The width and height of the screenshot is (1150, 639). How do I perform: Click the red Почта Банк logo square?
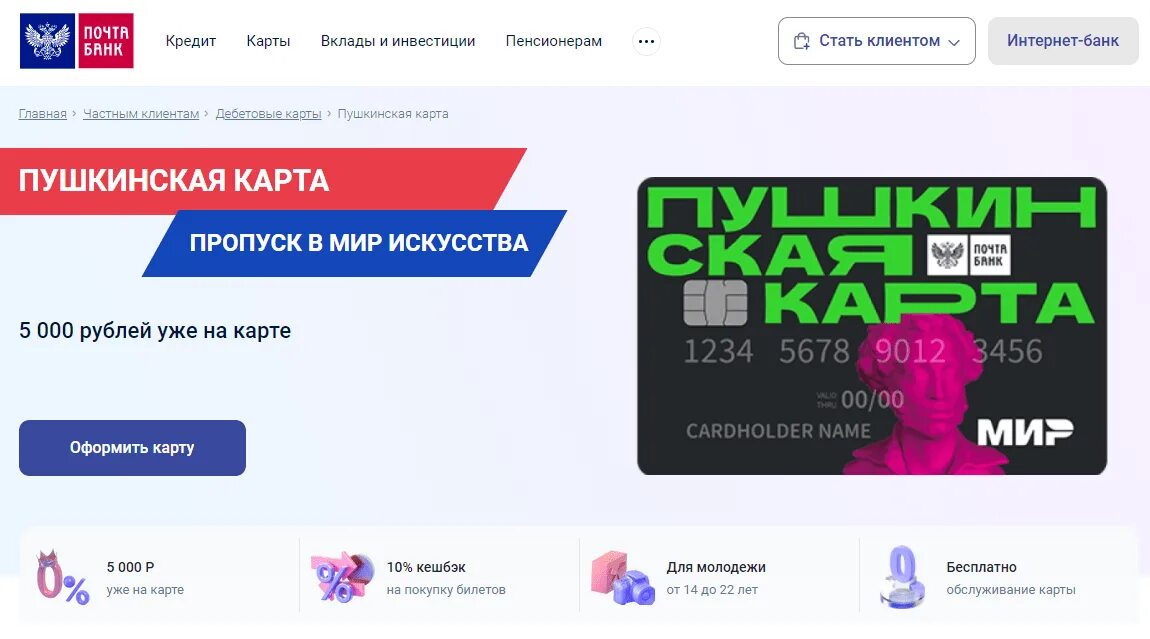[106, 40]
